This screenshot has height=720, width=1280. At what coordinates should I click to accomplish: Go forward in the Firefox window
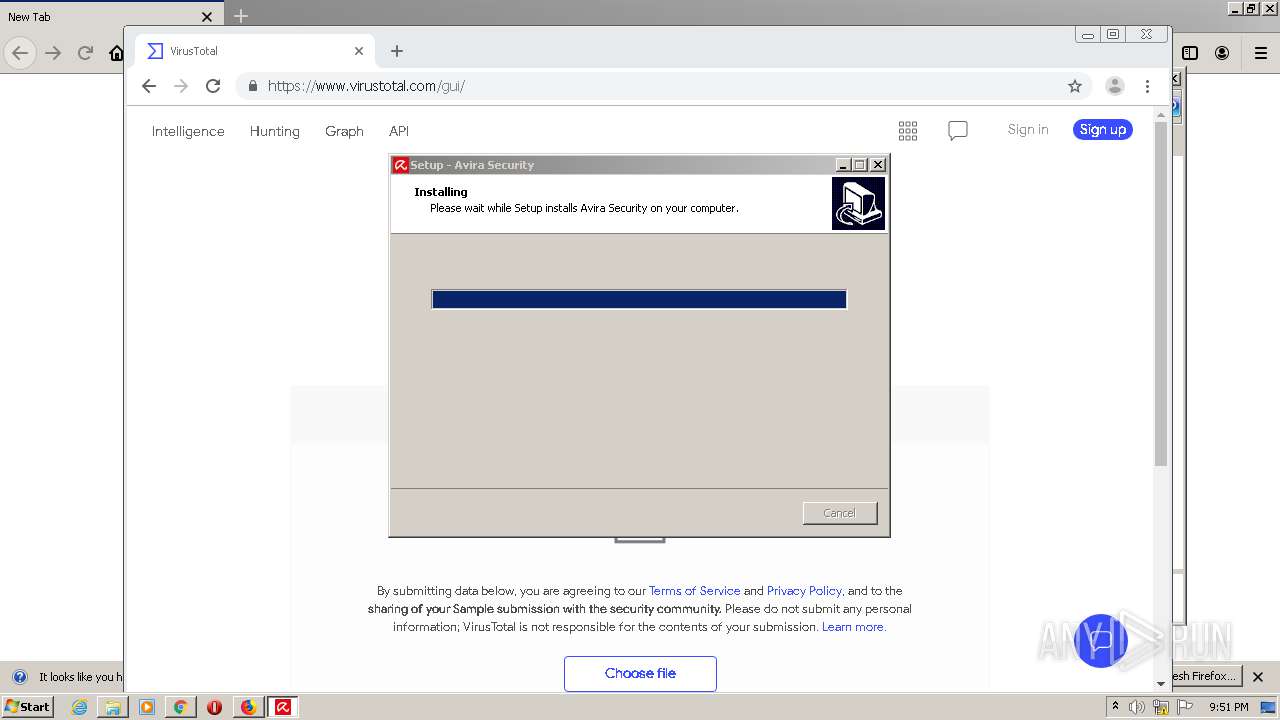(x=53, y=53)
